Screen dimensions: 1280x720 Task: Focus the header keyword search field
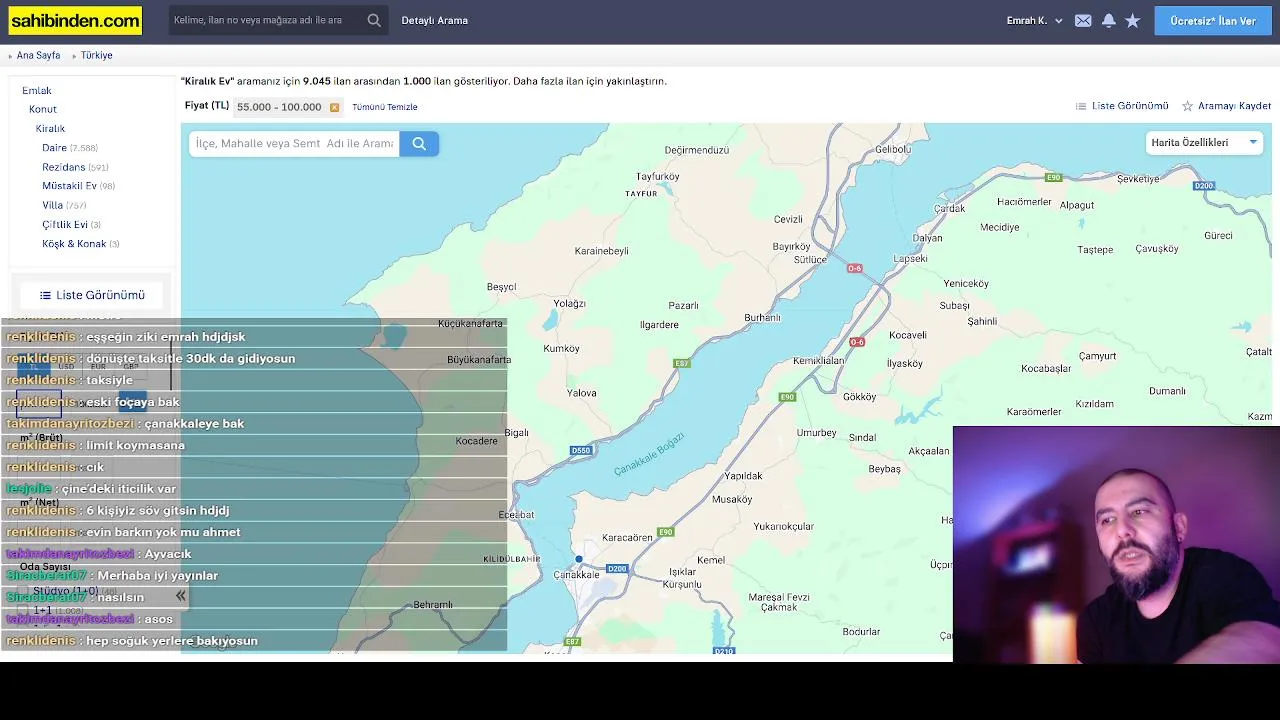tap(265, 20)
